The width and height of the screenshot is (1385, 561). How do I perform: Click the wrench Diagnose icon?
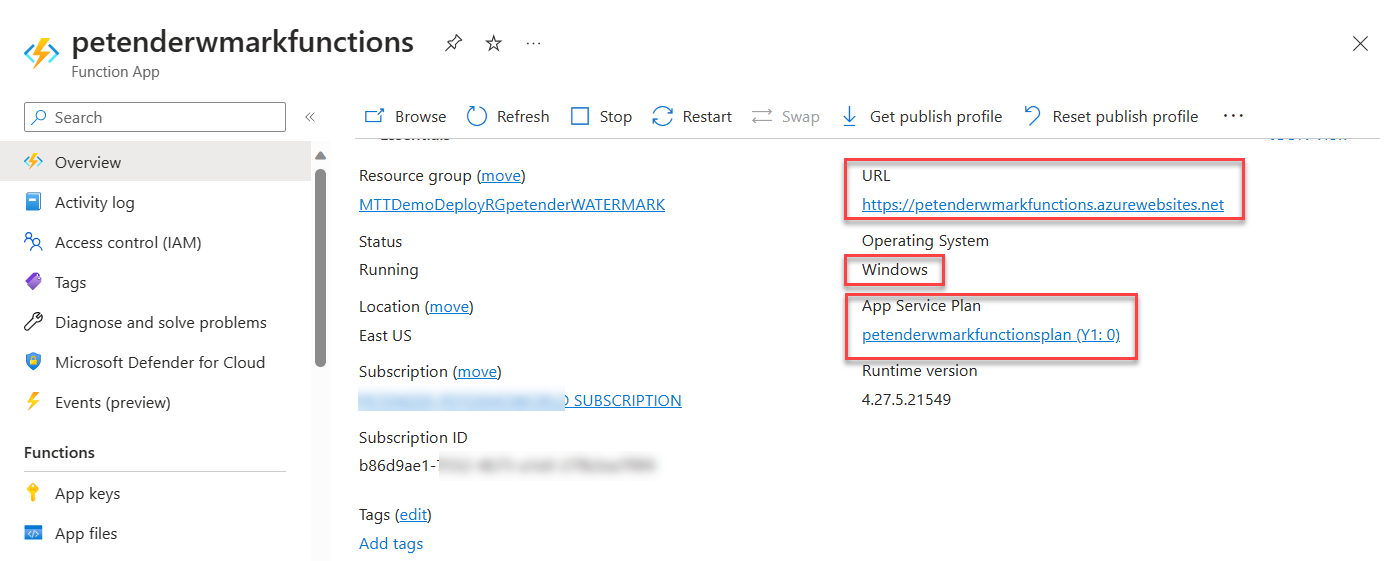pos(34,322)
